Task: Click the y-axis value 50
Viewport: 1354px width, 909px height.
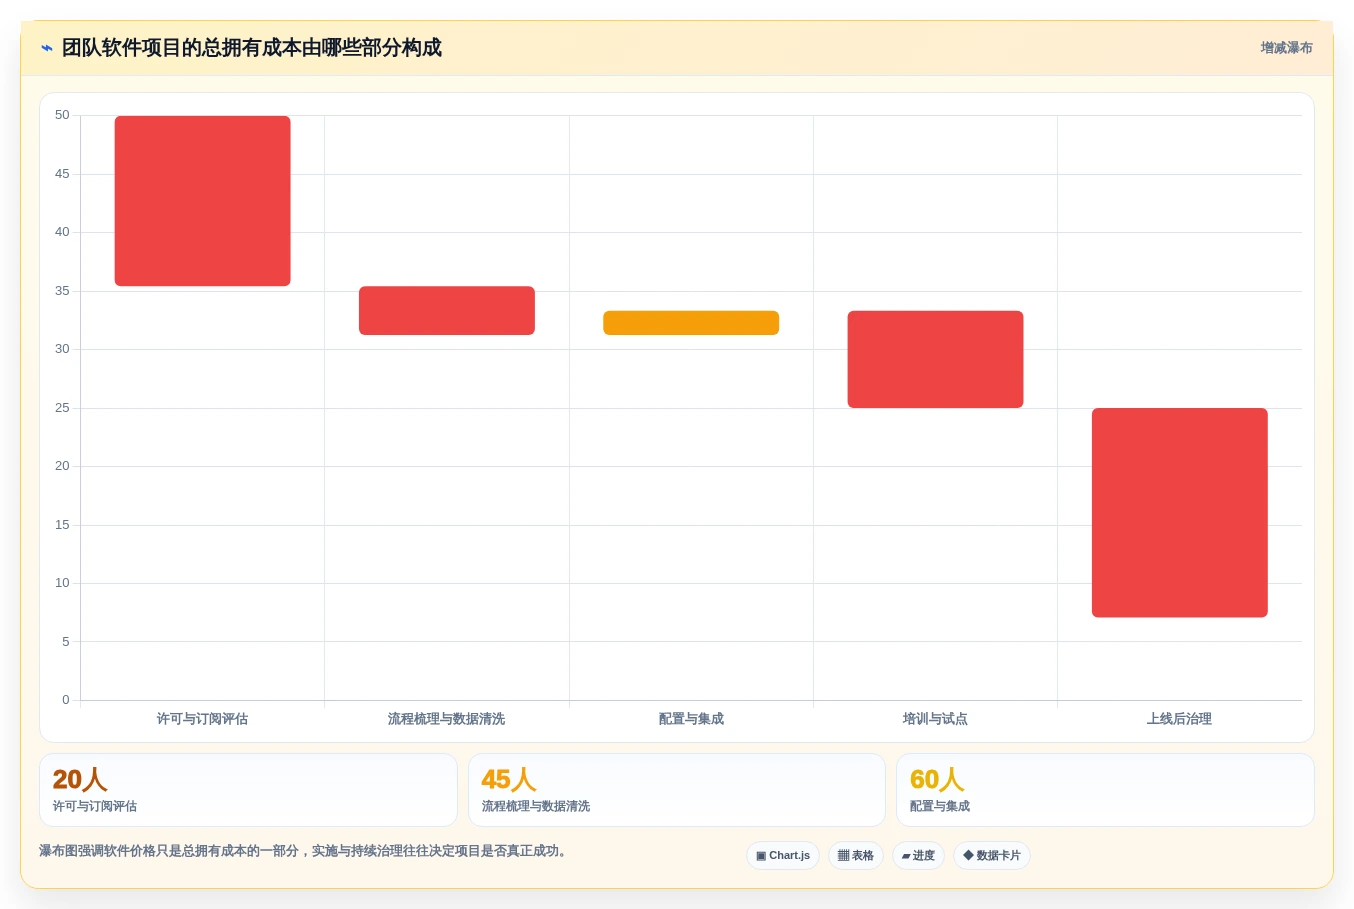Action: 62,116
